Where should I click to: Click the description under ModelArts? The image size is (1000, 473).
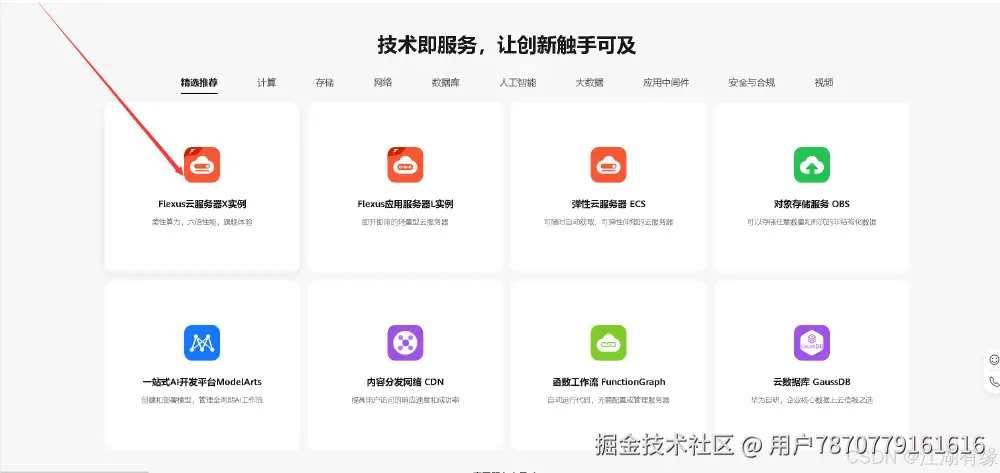click(x=202, y=400)
